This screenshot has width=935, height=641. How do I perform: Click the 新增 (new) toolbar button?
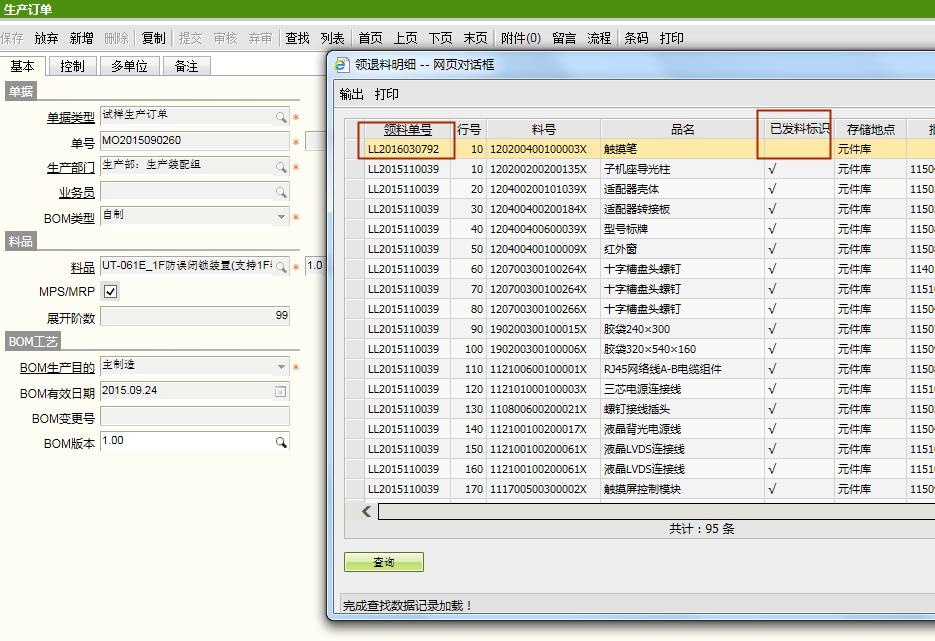tap(83, 38)
